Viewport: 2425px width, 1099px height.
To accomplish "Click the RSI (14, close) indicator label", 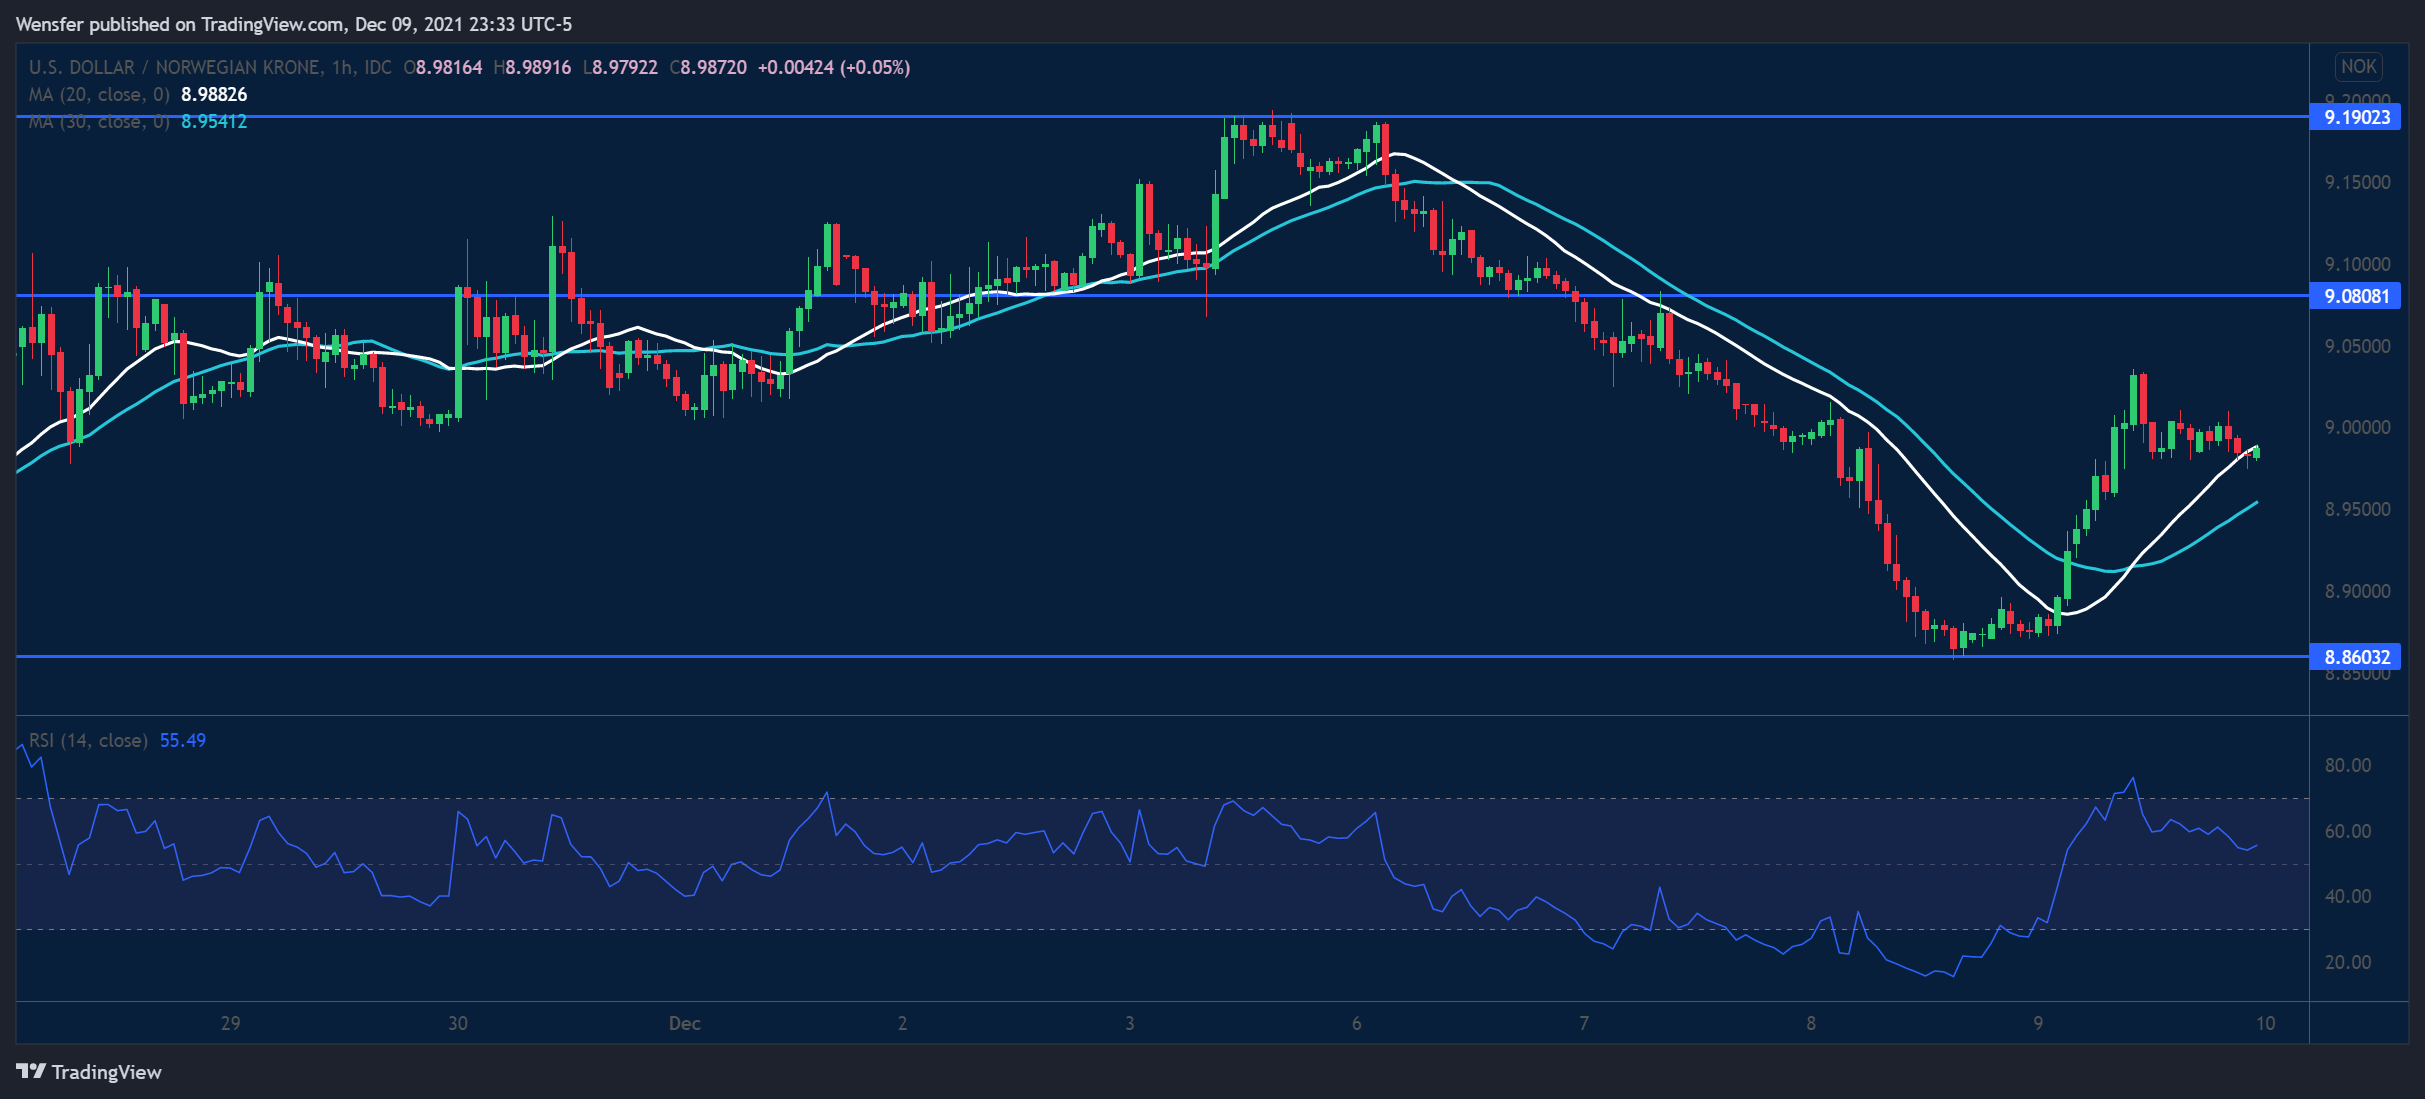I will 88,740.
